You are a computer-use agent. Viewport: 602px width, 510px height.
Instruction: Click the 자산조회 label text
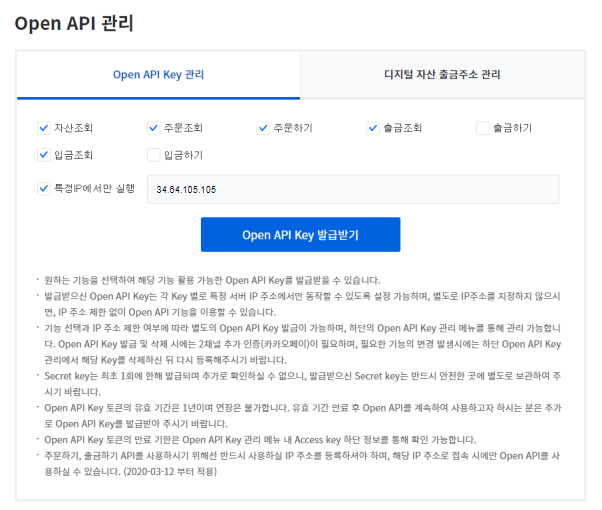[74, 128]
